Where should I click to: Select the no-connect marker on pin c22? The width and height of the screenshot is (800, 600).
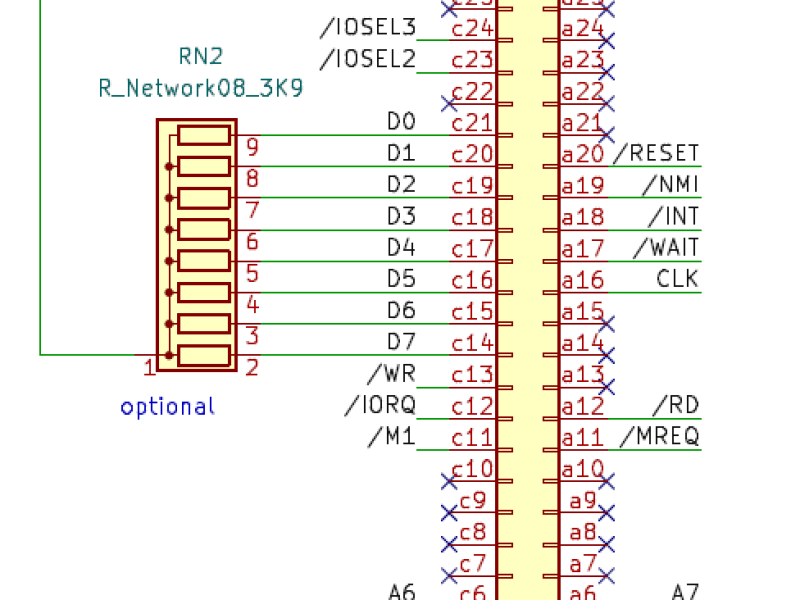click(449, 104)
